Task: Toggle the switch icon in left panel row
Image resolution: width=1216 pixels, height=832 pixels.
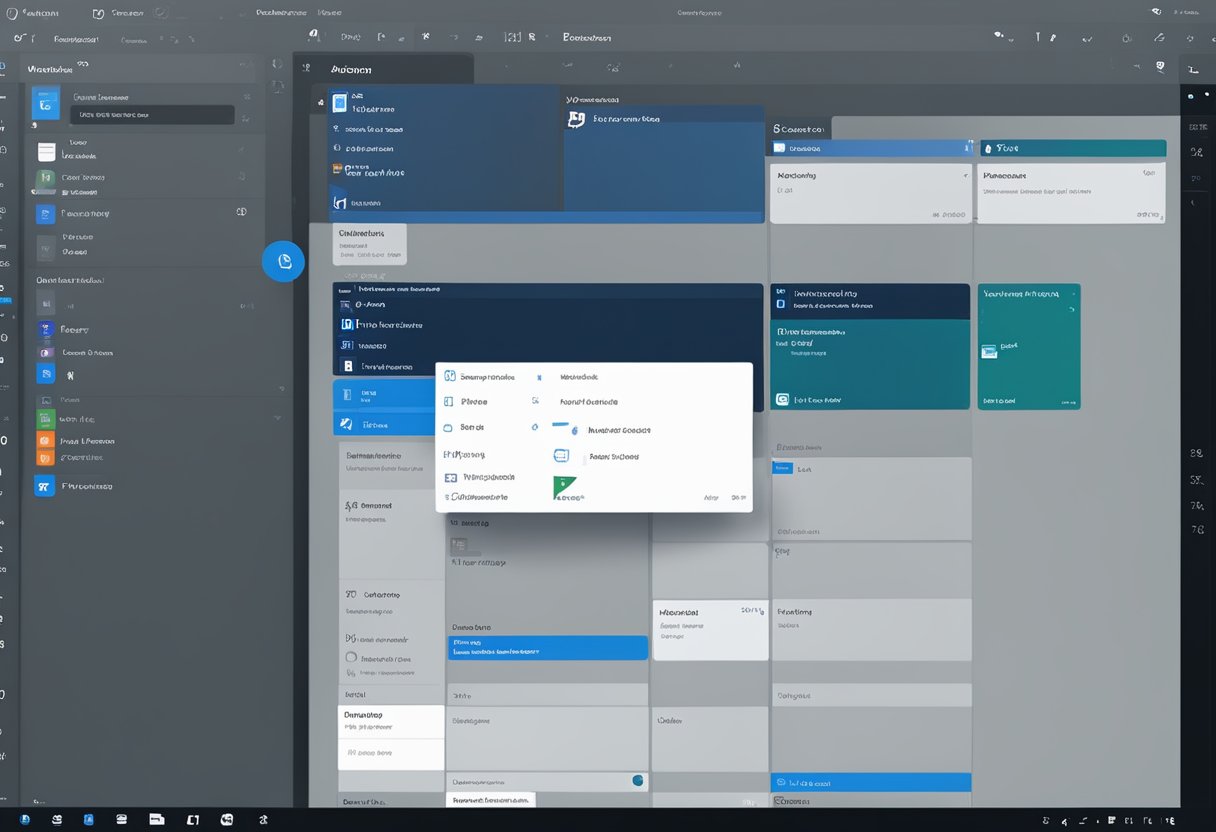Action: pos(240,213)
